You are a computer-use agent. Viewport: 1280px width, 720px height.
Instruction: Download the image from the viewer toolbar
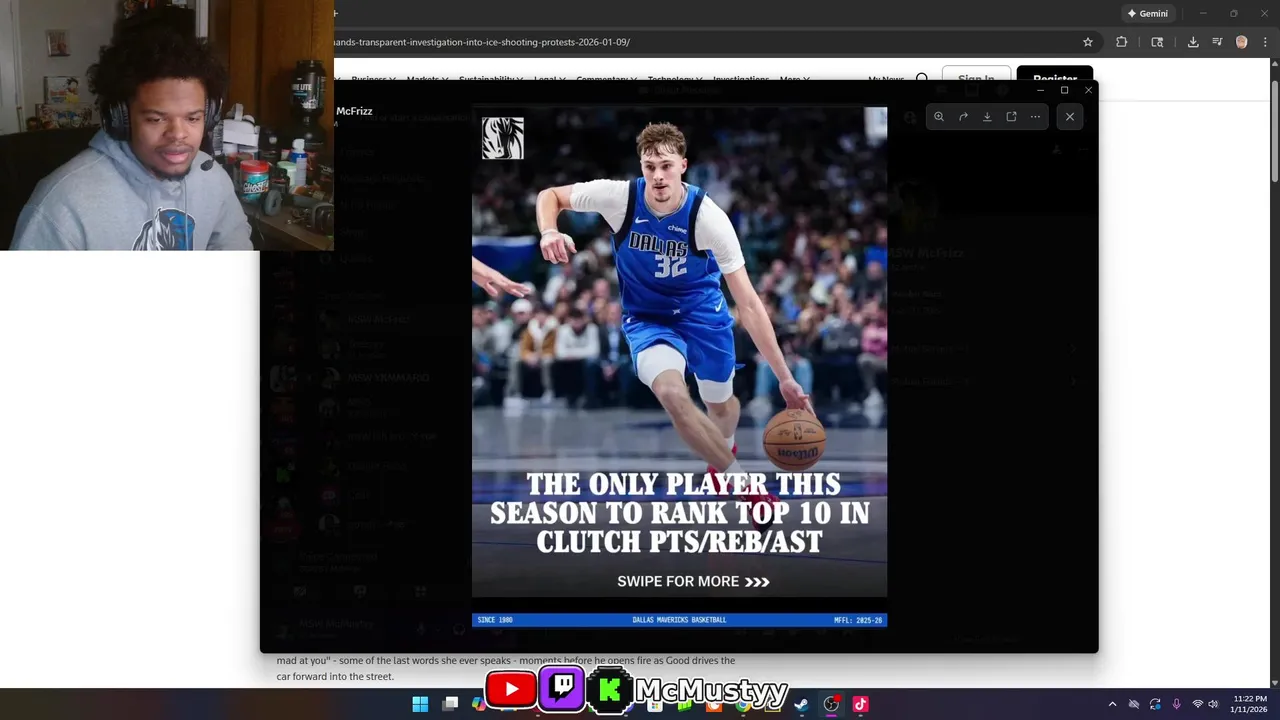coord(987,117)
